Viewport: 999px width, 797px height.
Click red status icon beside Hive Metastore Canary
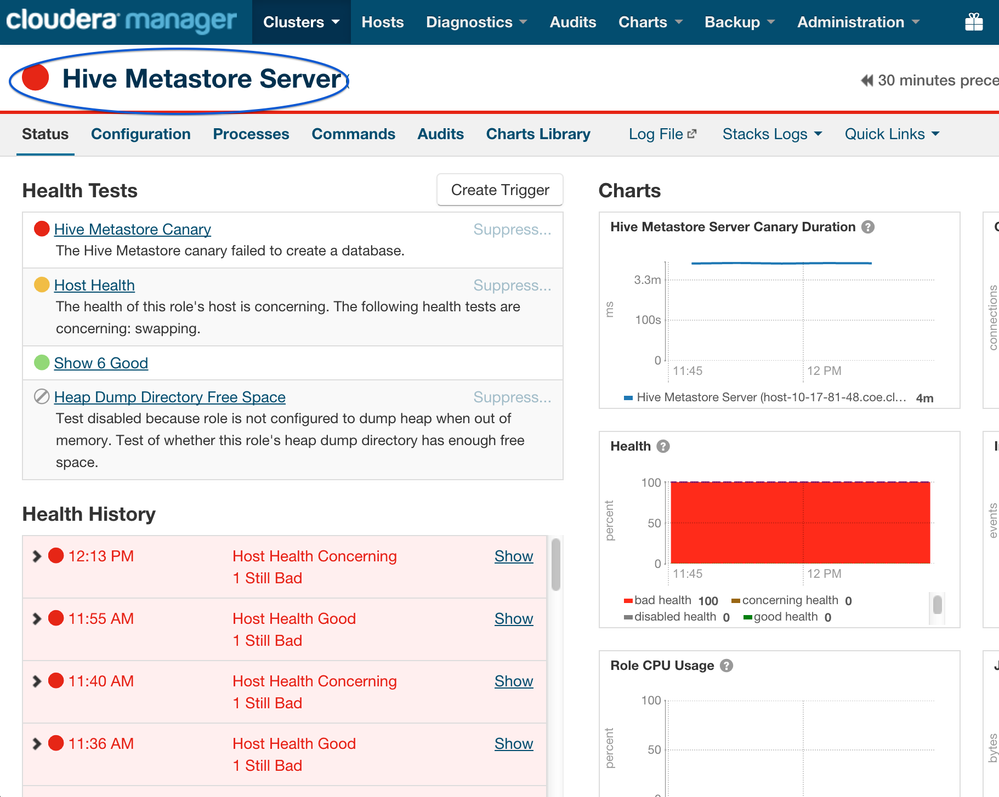click(42, 229)
